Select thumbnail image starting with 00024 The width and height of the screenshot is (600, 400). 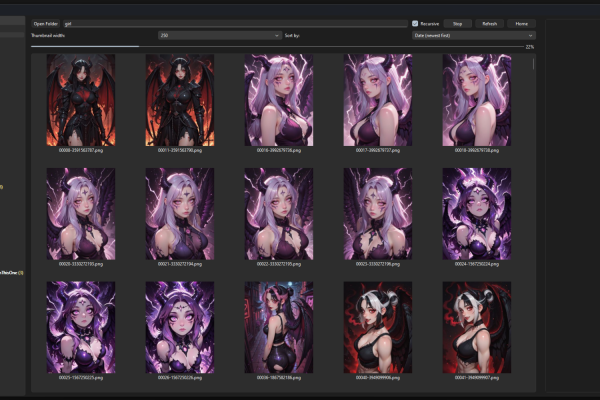click(477, 214)
